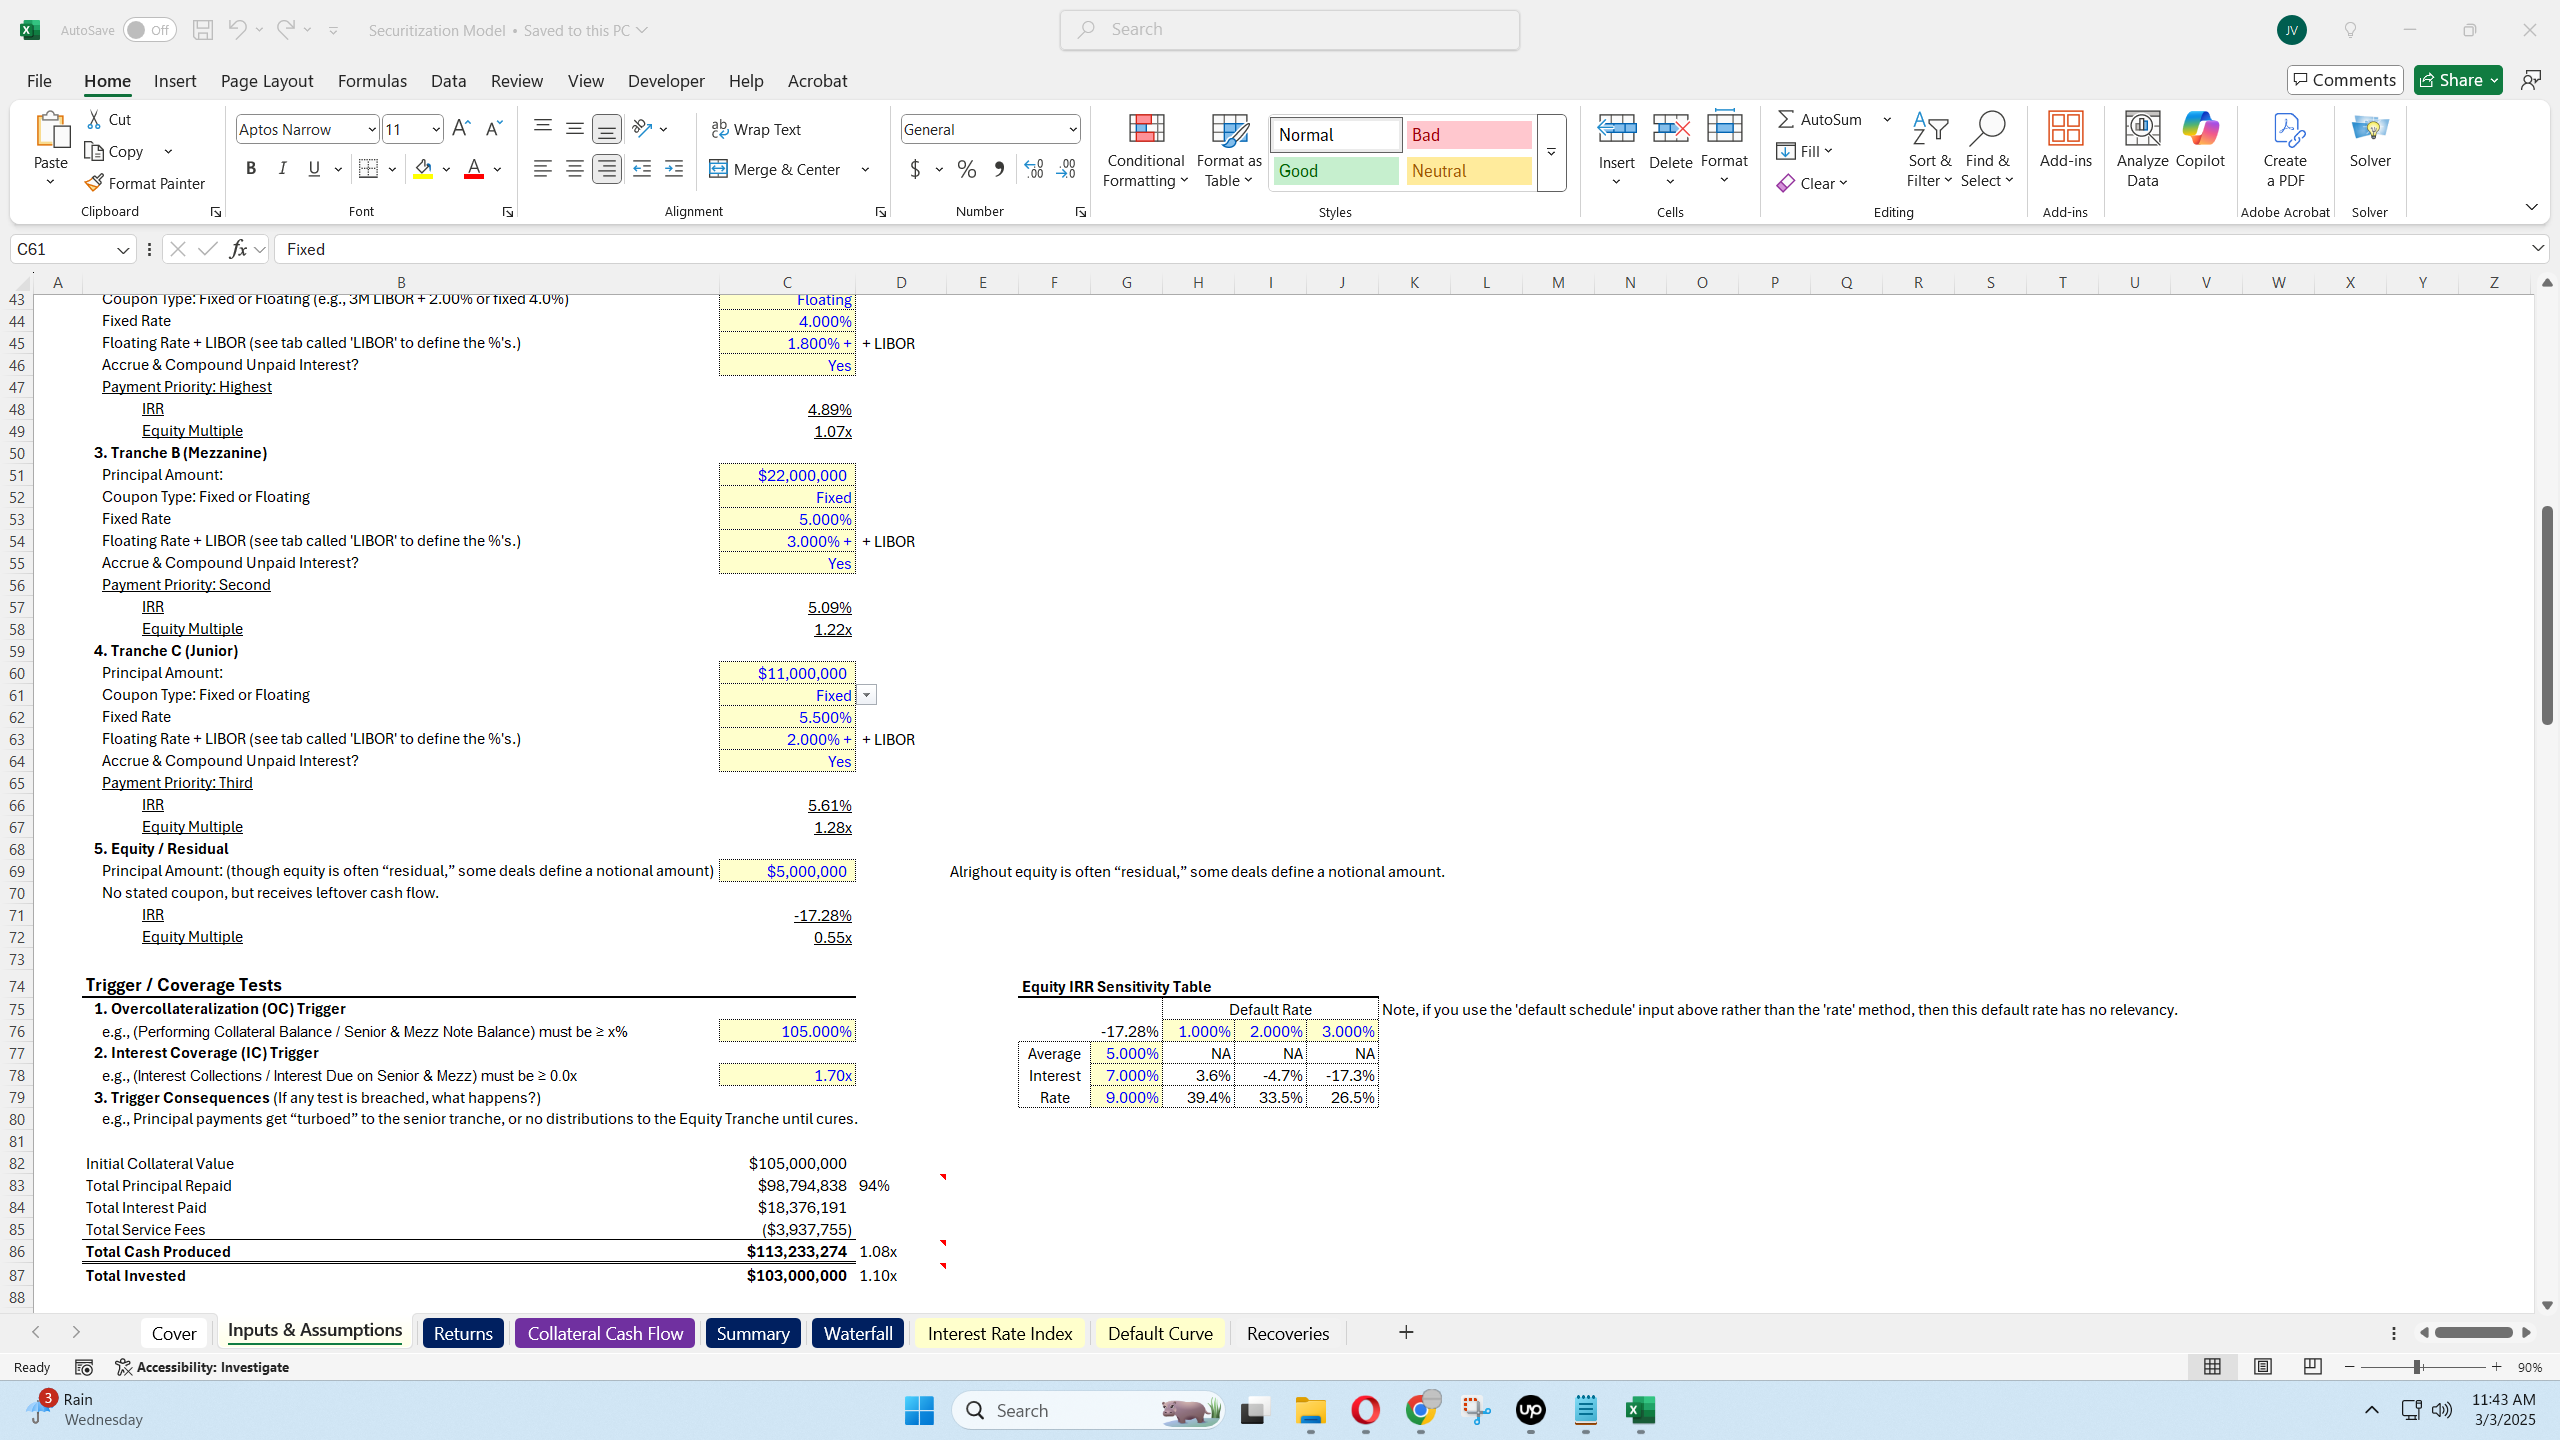Click Format as Table button
The height and width of the screenshot is (1440, 2560).
[1229, 149]
